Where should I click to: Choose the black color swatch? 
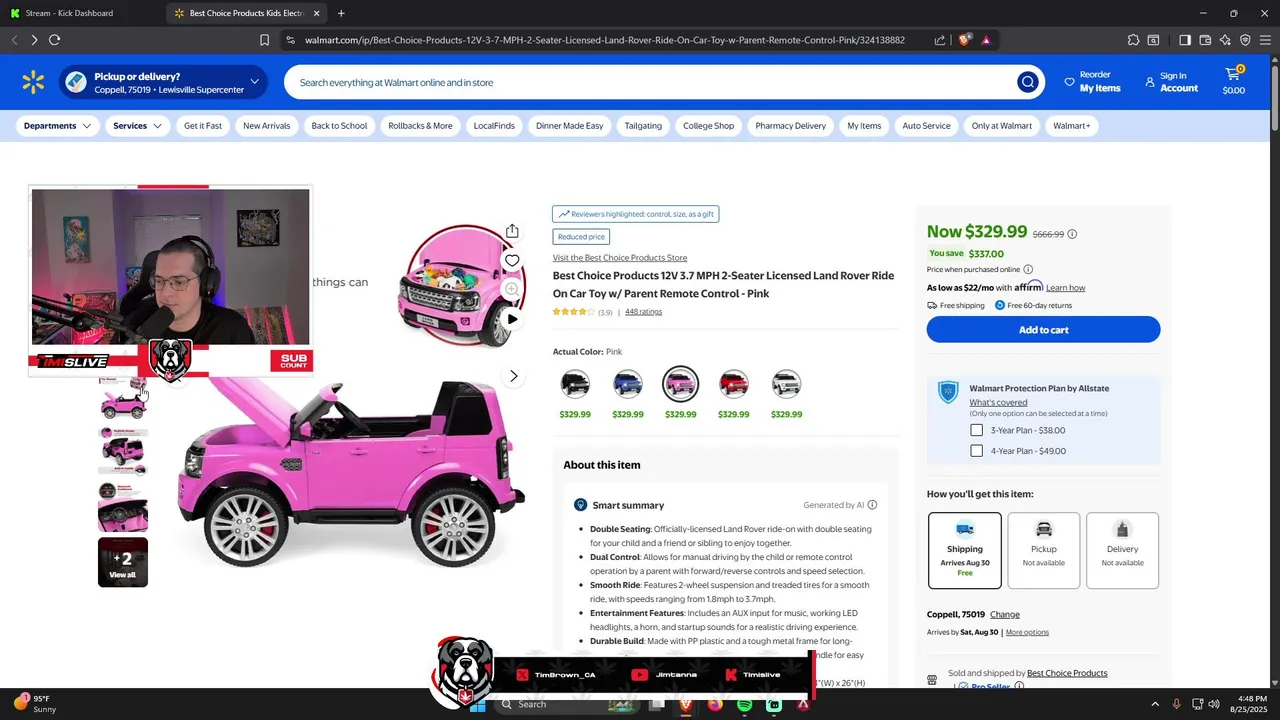tap(575, 384)
